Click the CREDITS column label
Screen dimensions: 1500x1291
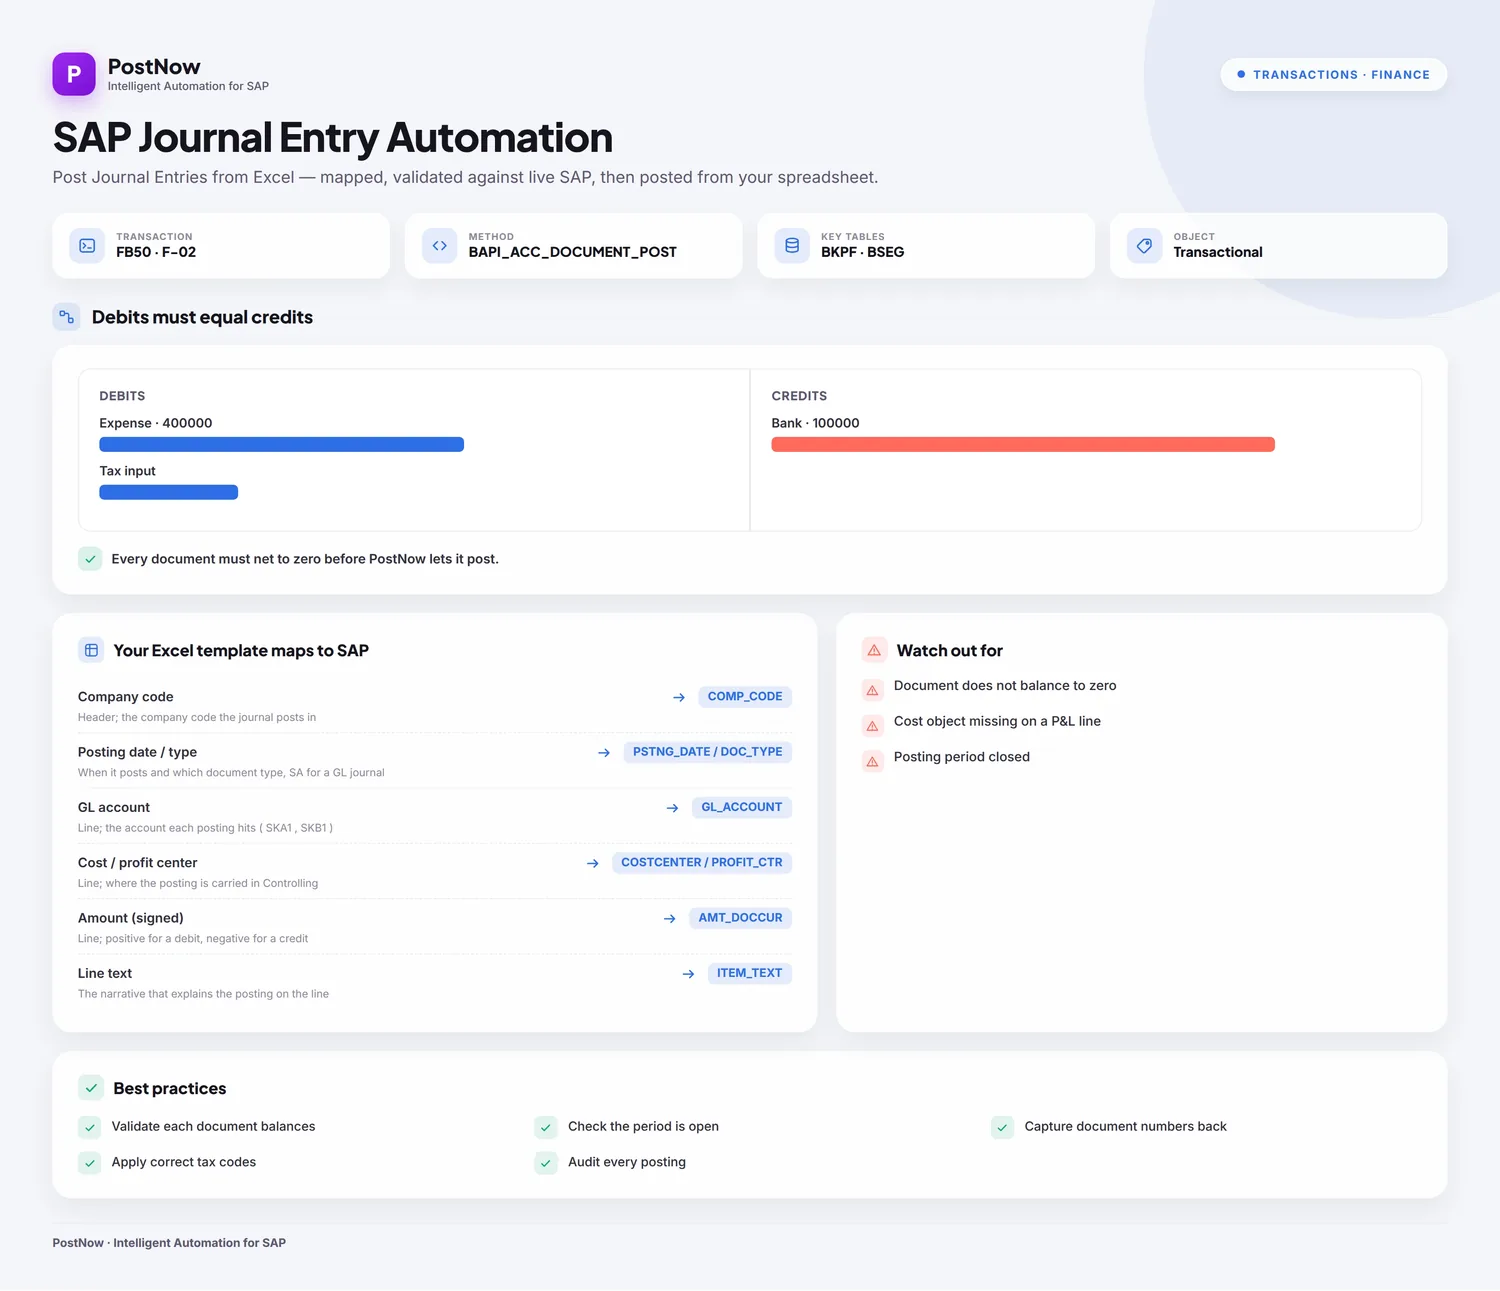click(x=799, y=396)
